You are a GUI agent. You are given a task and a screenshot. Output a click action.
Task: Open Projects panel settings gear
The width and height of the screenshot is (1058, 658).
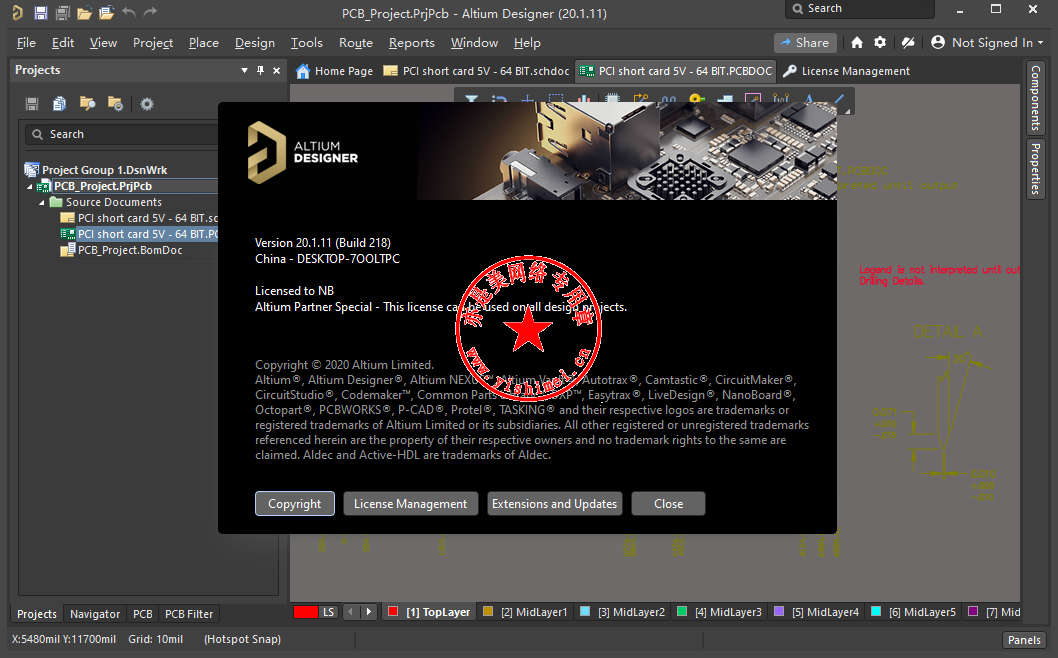click(146, 104)
